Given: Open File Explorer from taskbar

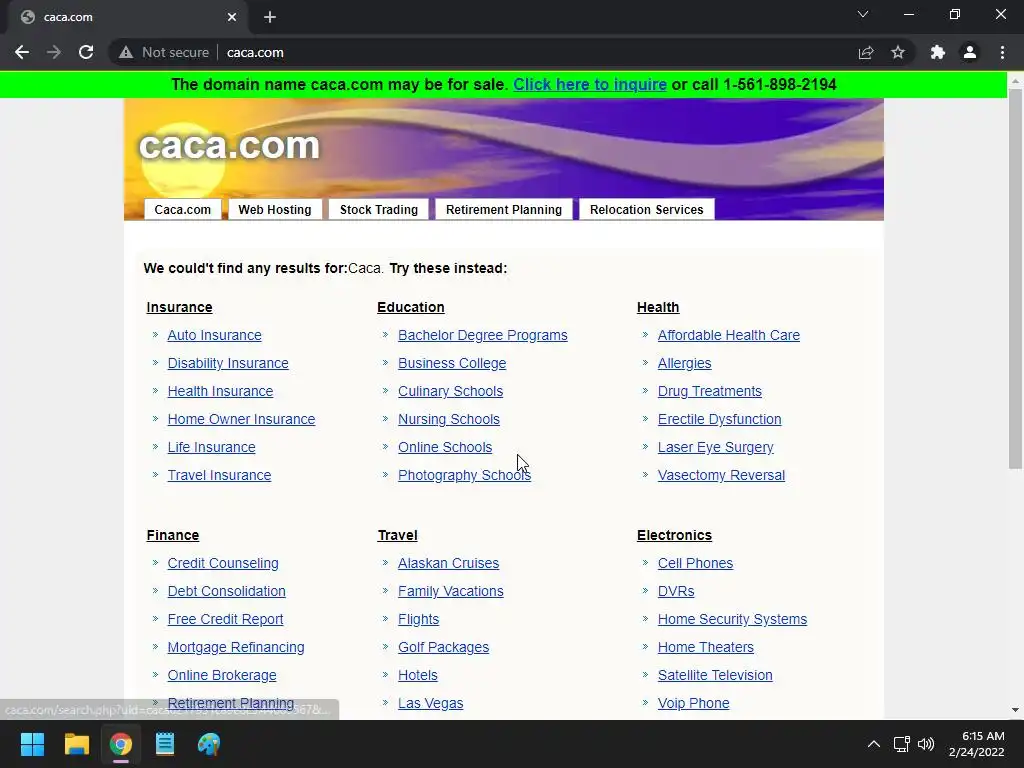Looking at the screenshot, I should point(76,744).
